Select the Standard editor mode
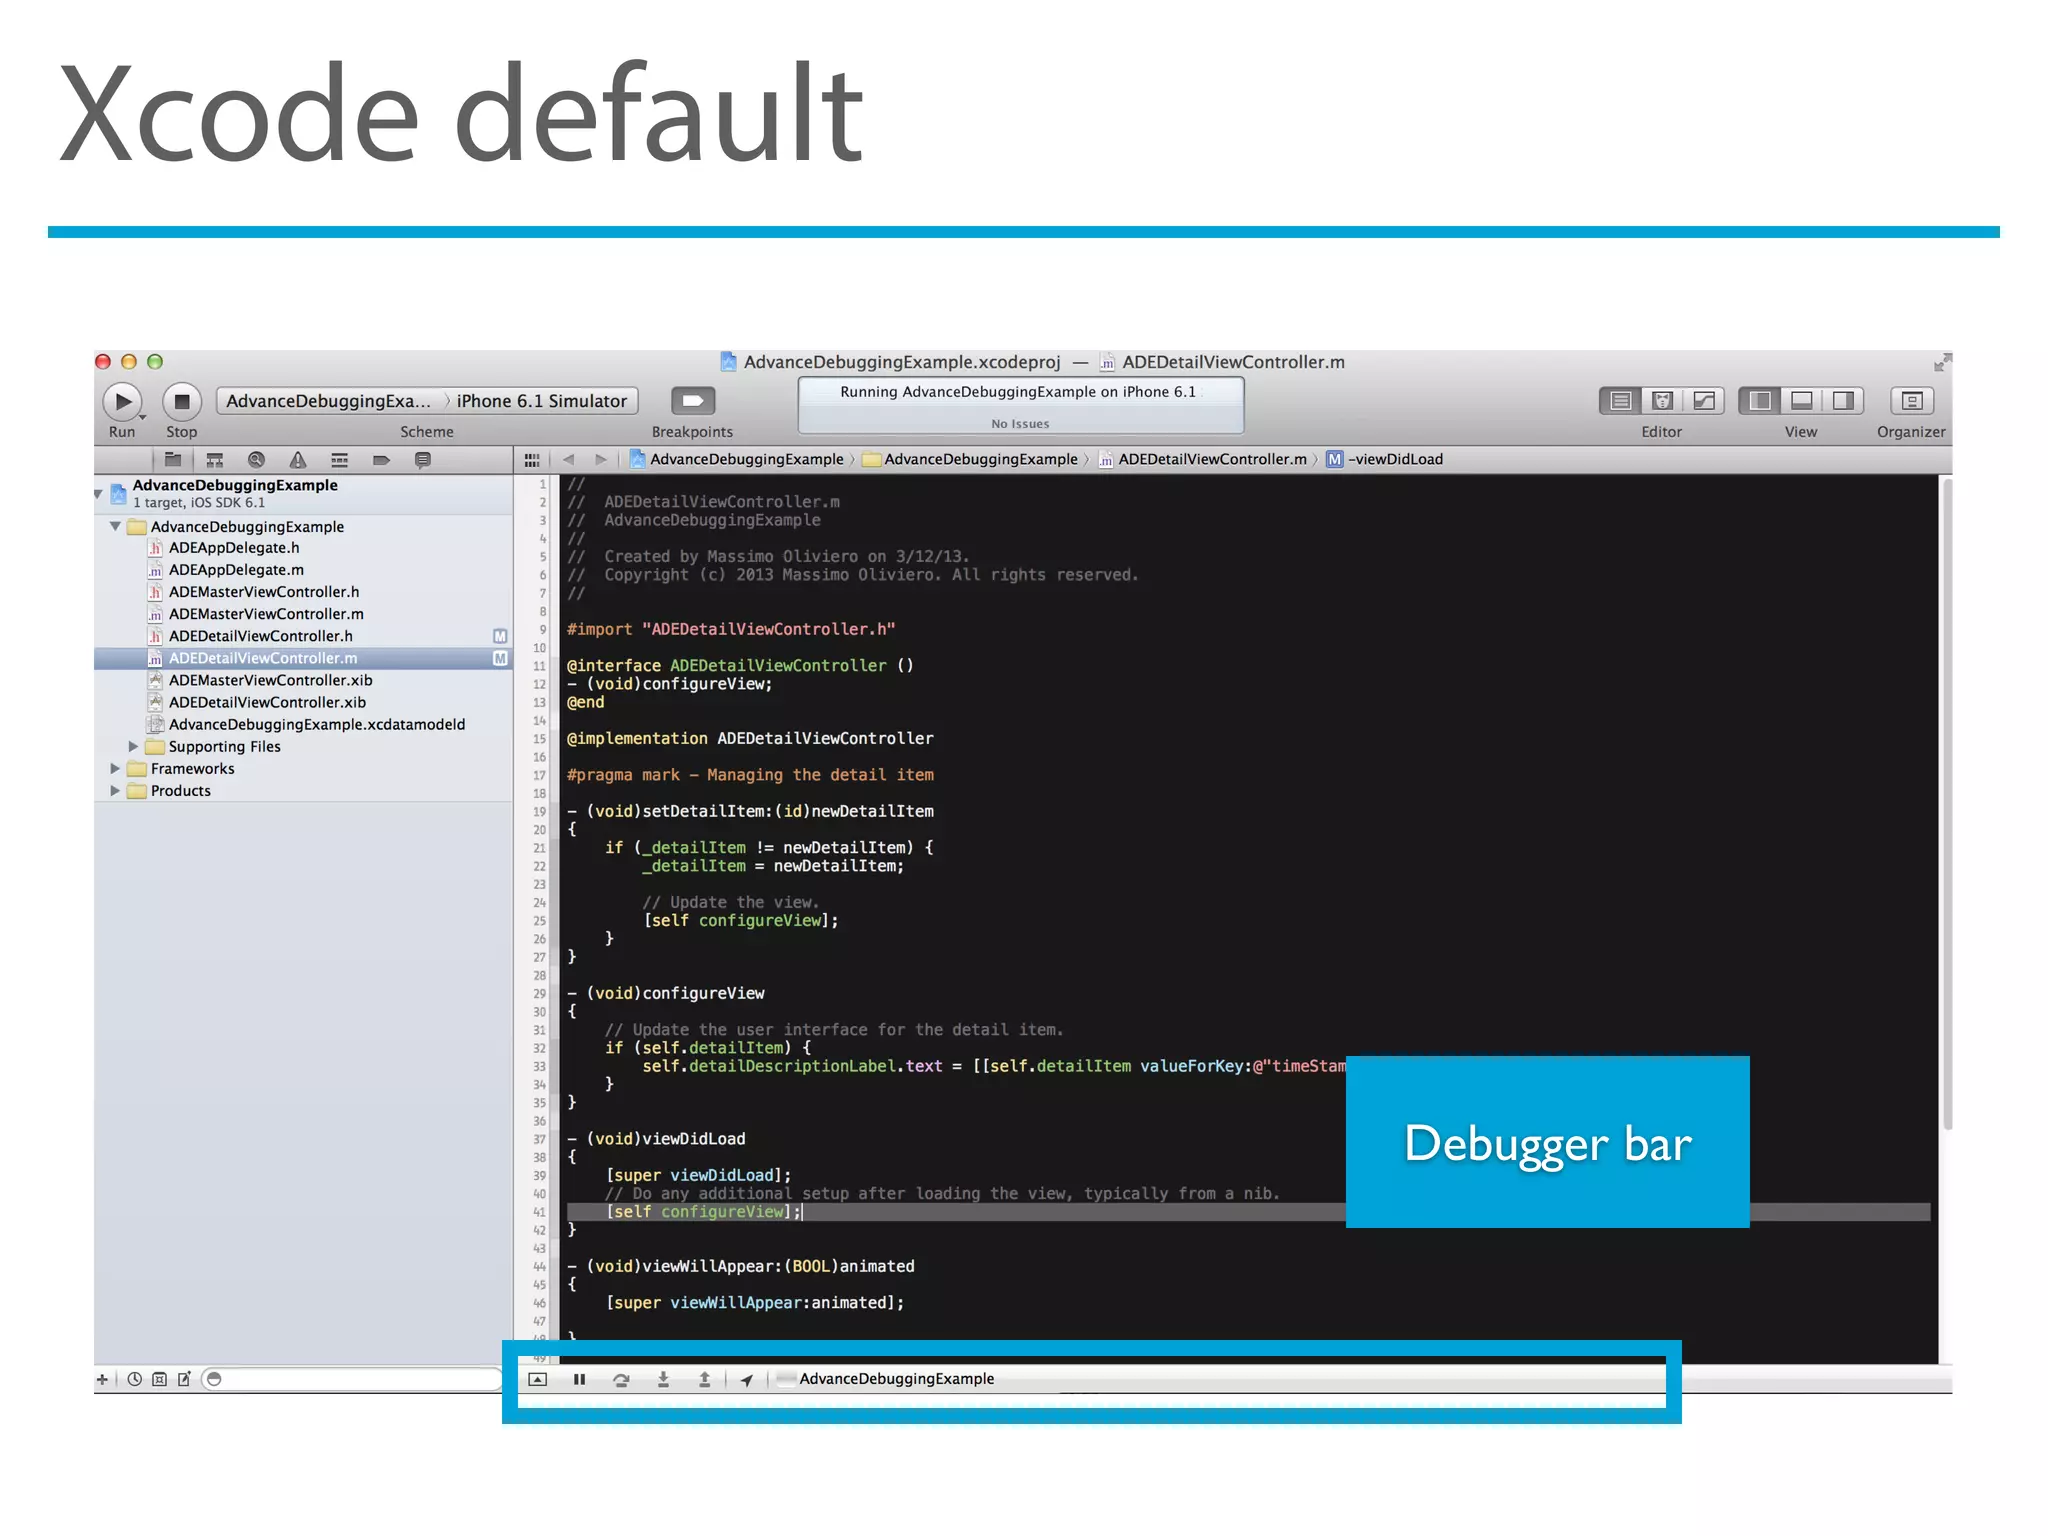 pyautogui.click(x=1621, y=401)
